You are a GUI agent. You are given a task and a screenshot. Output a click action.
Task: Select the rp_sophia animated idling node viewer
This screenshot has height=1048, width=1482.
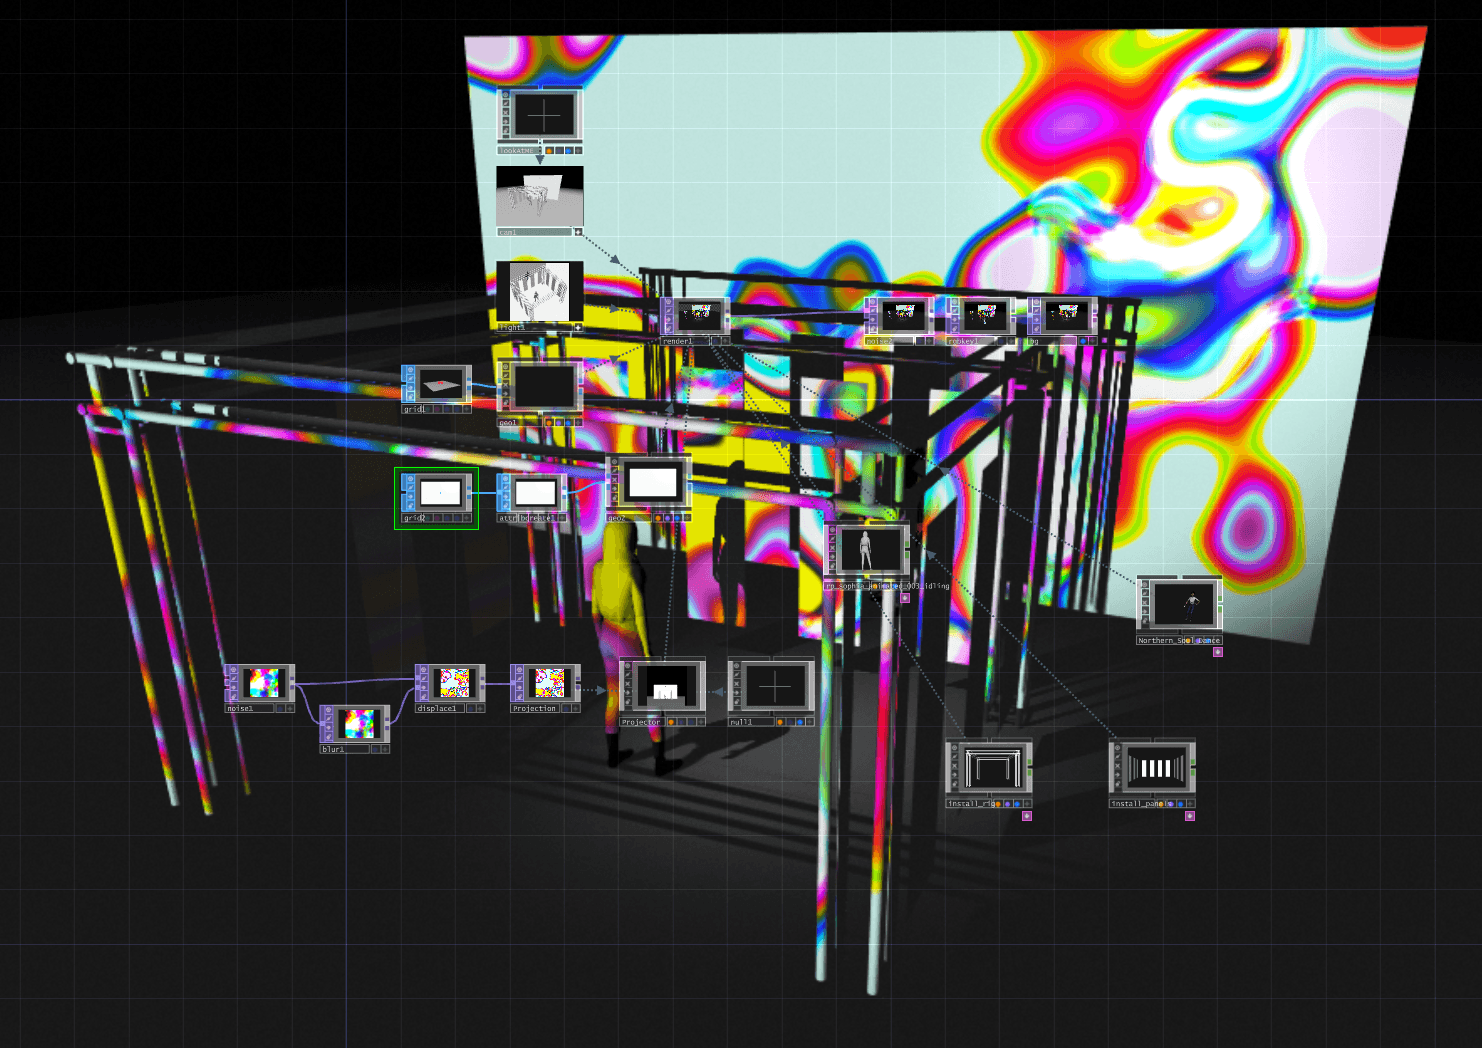[x=866, y=550]
